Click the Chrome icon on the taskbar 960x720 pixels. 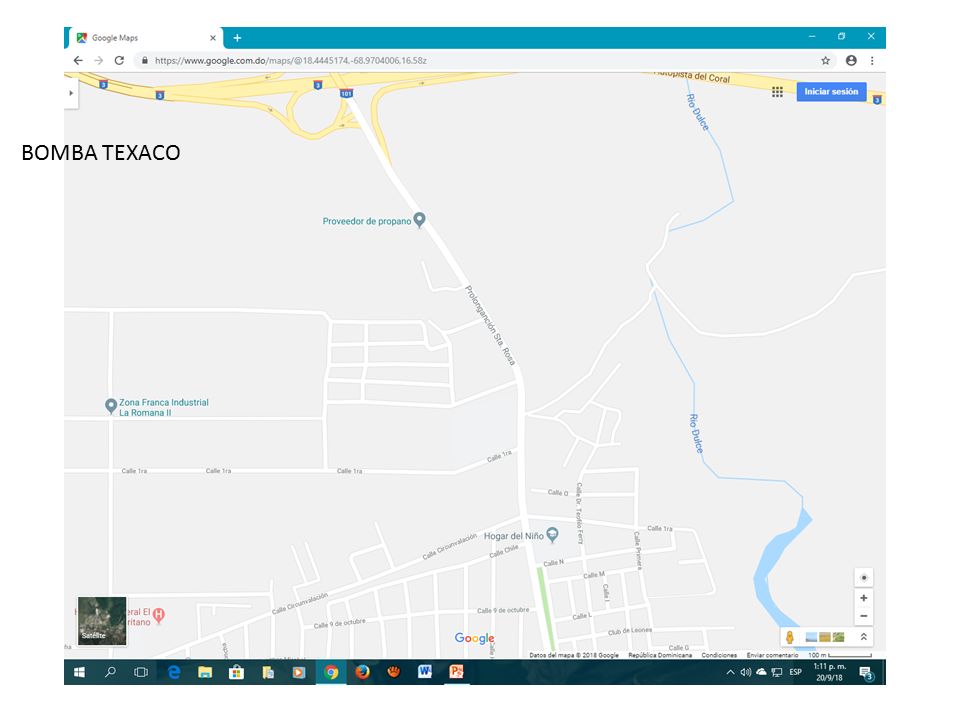pyautogui.click(x=331, y=672)
